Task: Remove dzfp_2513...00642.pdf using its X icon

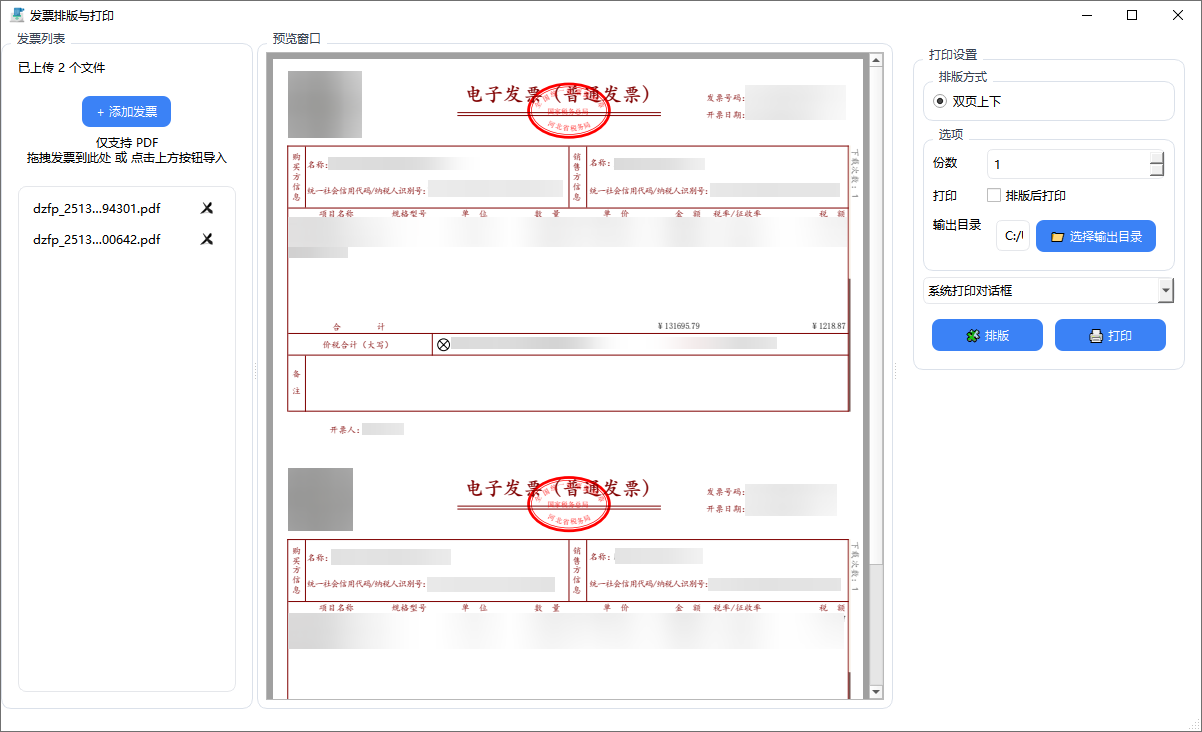Action: (207, 239)
